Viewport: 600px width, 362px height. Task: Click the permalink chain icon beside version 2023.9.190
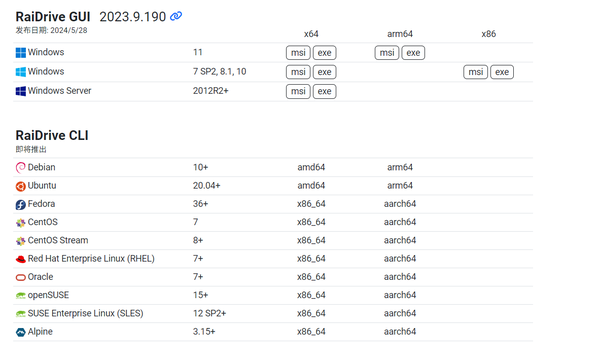pyautogui.click(x=176, y=16)
